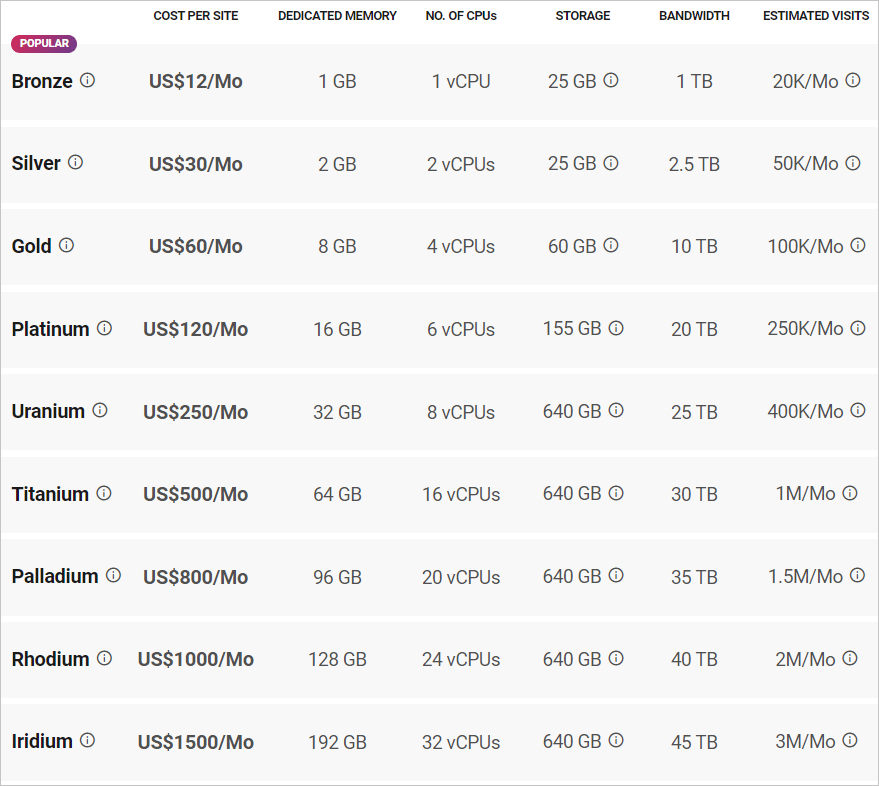
Task: Click the info icon next to Bronze
Action: click(87, 80)
